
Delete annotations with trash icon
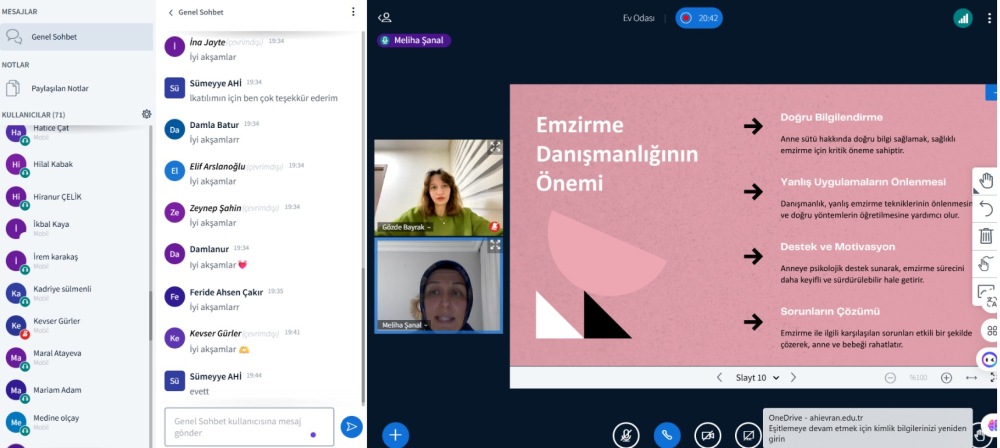[x=986, y=236]
